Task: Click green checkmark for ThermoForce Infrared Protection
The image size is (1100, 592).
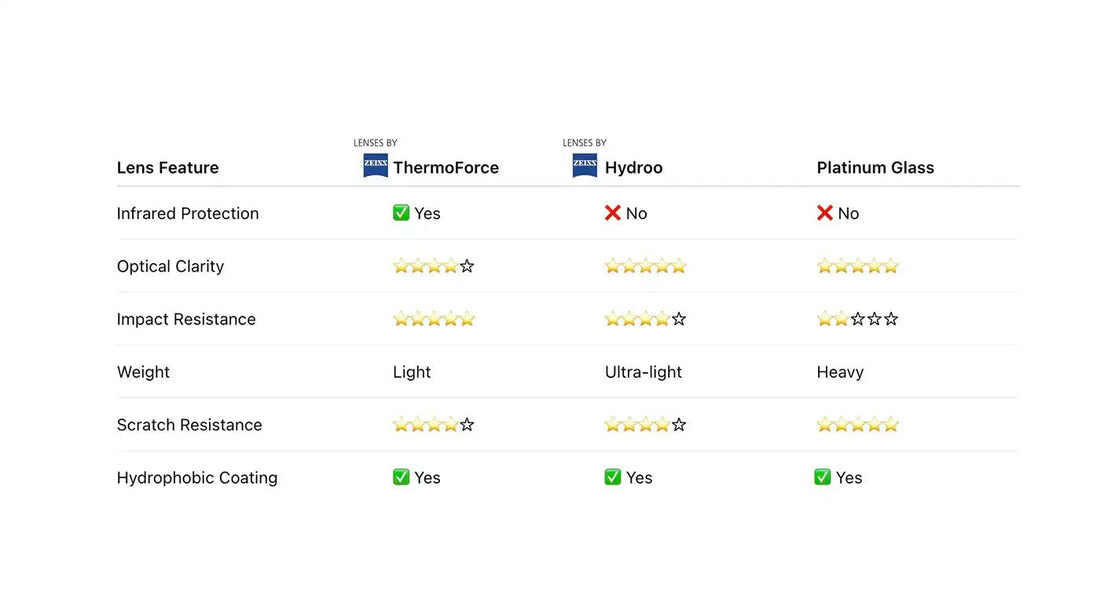Action: (401, 213)
